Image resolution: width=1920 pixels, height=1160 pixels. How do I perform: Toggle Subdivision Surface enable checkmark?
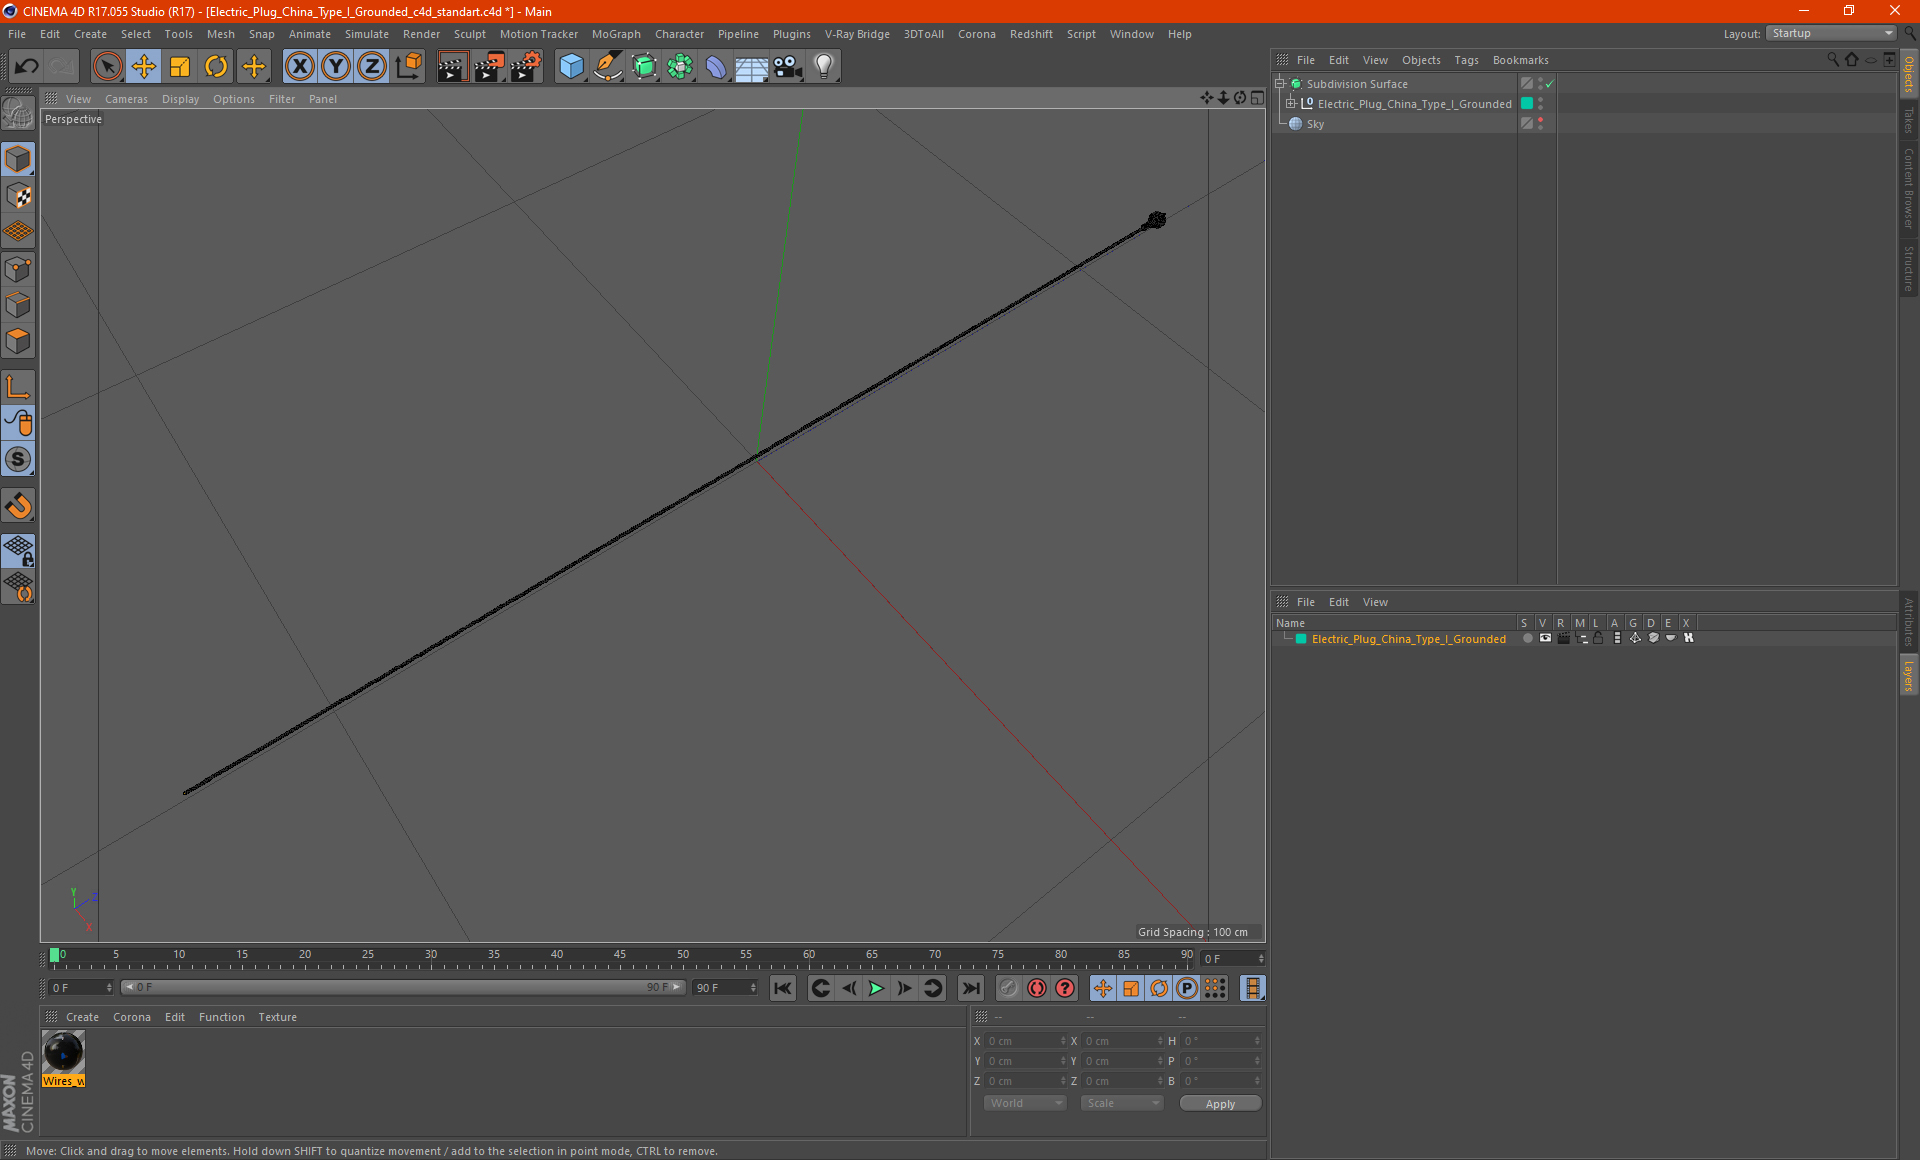1549,84
